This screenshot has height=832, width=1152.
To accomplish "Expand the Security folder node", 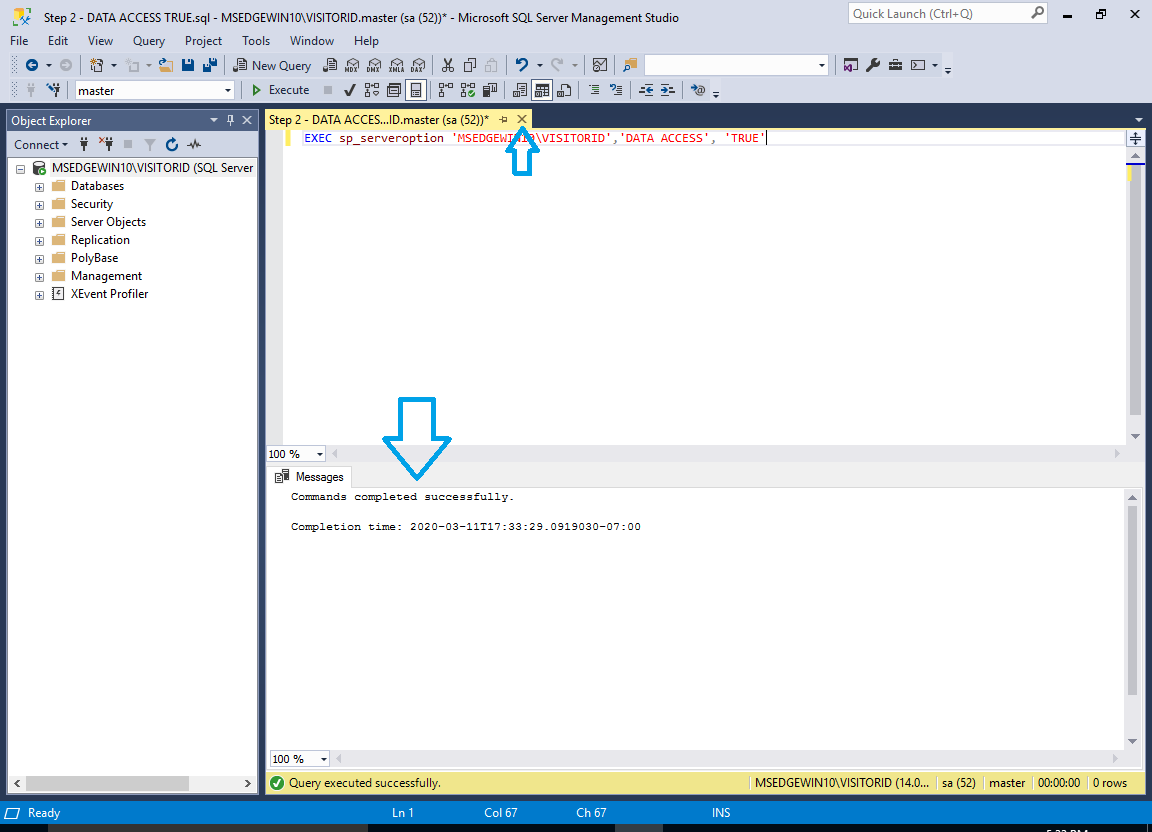I will (x=39, y=205).
